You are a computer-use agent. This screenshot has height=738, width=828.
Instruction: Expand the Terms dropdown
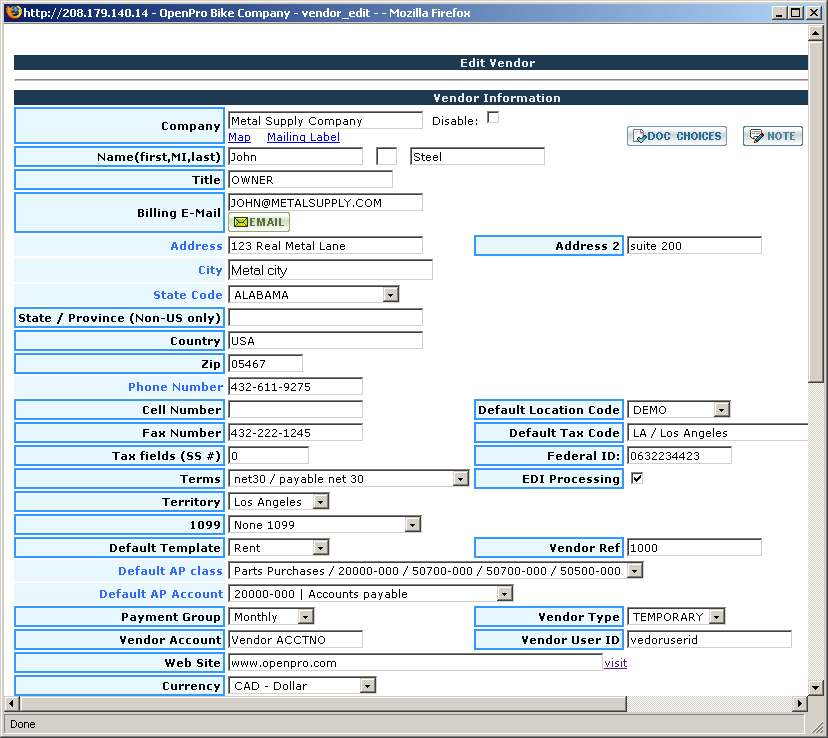(349, 479)
